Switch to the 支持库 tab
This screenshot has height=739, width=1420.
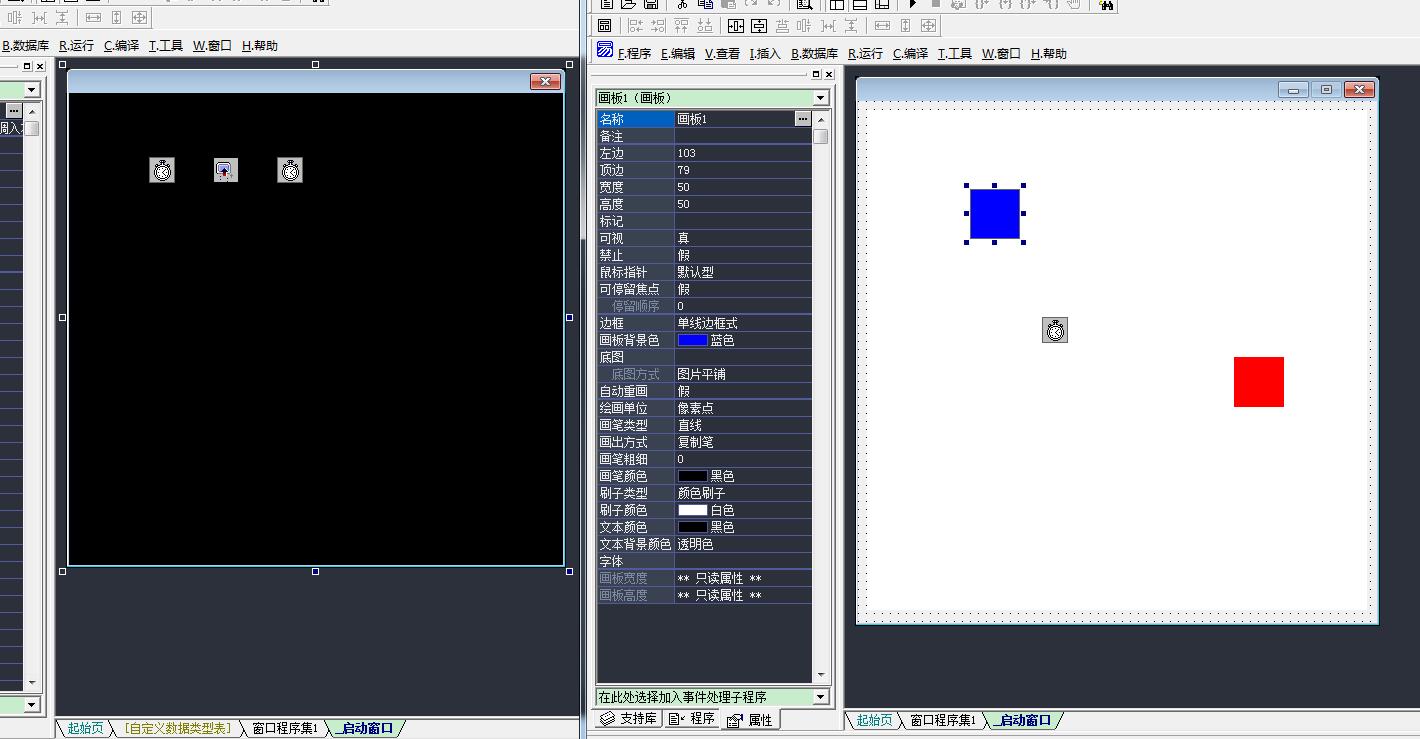tap(629, 719)
